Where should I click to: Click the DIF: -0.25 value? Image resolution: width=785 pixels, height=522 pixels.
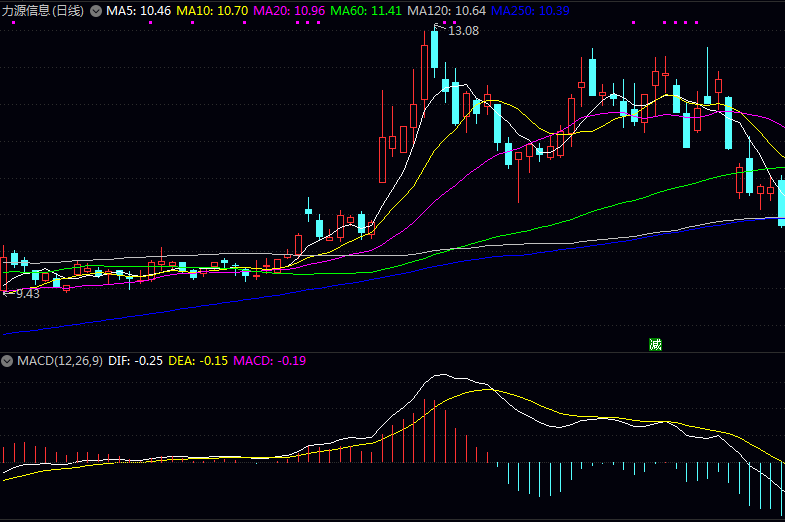tap(136, 361)
